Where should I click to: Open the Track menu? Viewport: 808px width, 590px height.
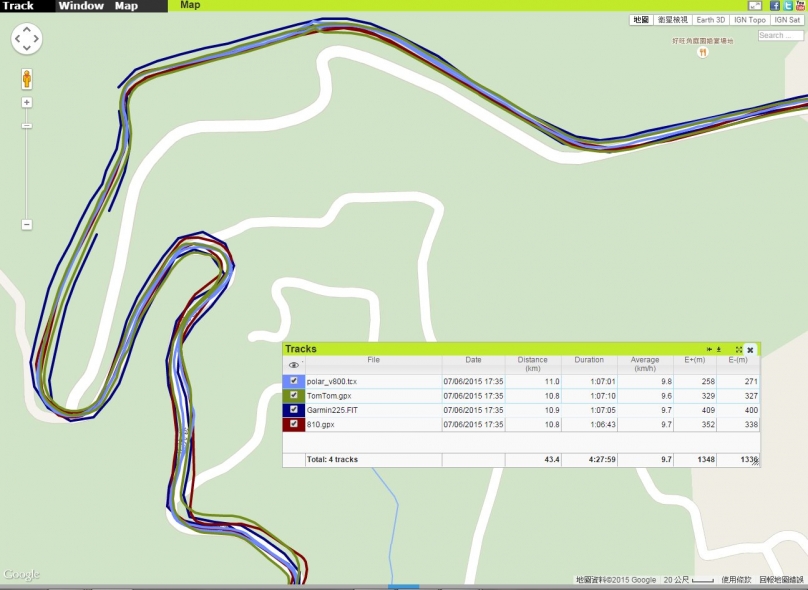(18, 6)
